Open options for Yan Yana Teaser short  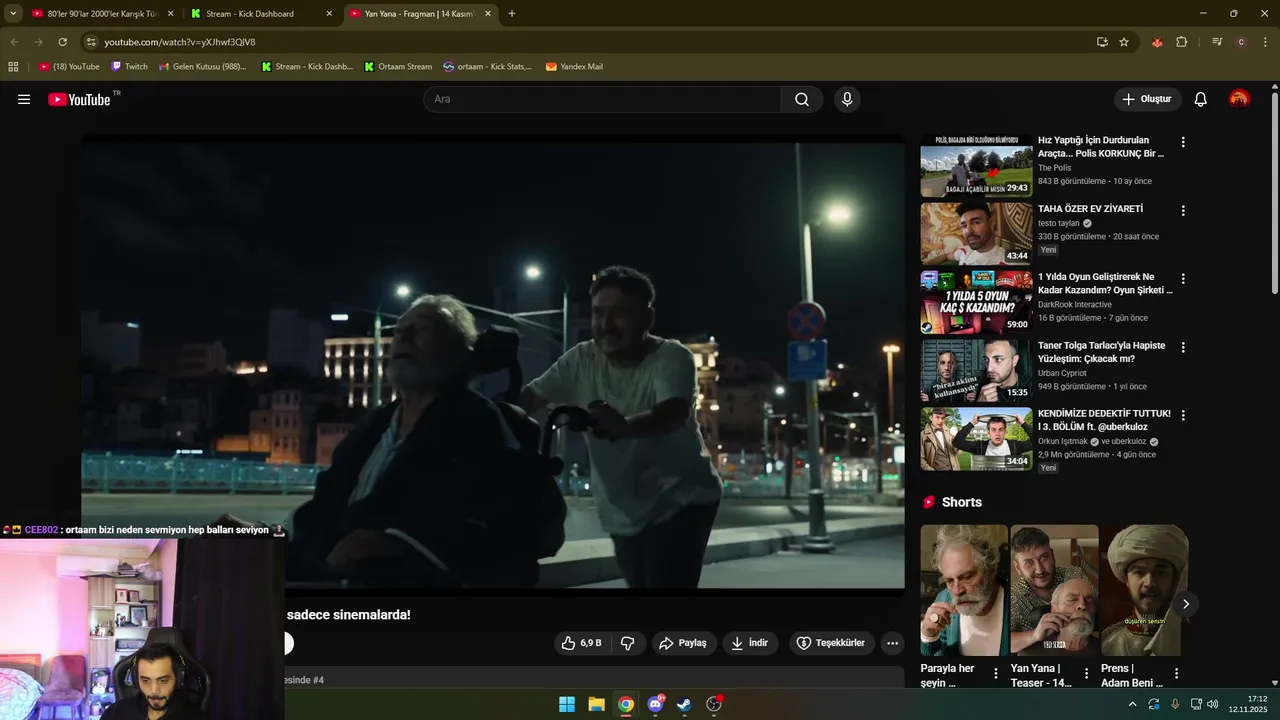1086,674
